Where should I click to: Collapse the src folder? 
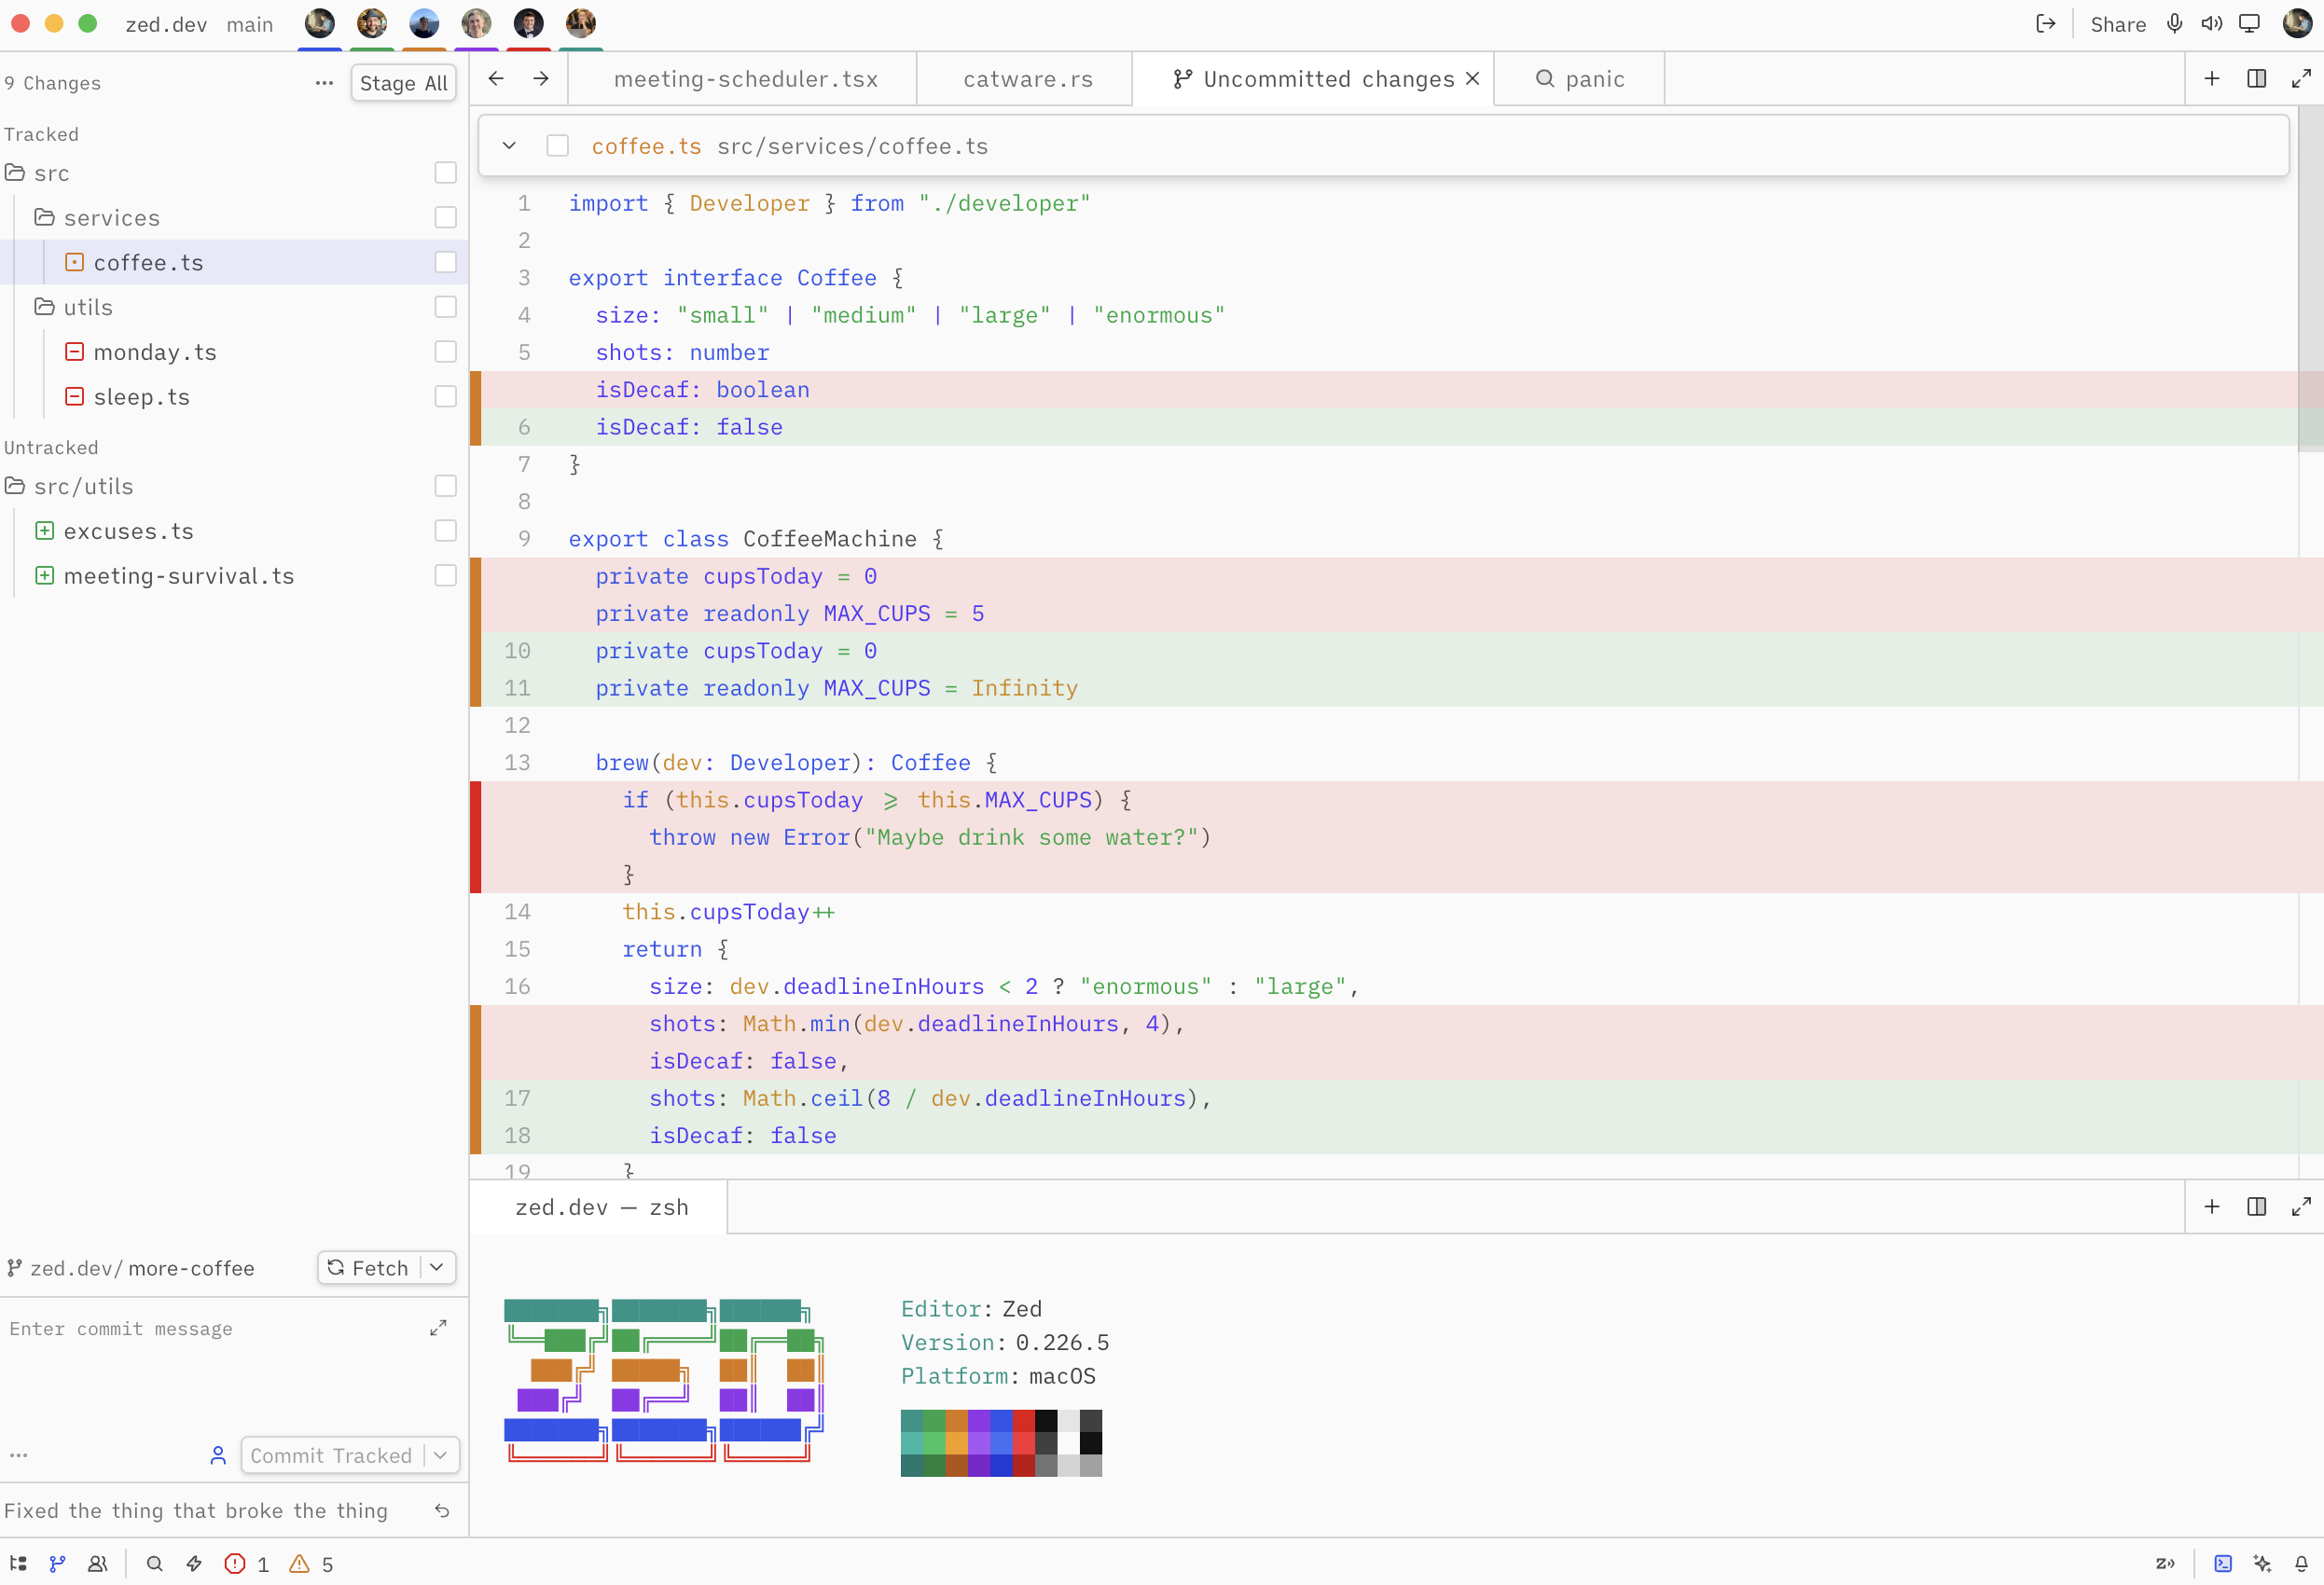pyautogui.click(x=15, y=172)
